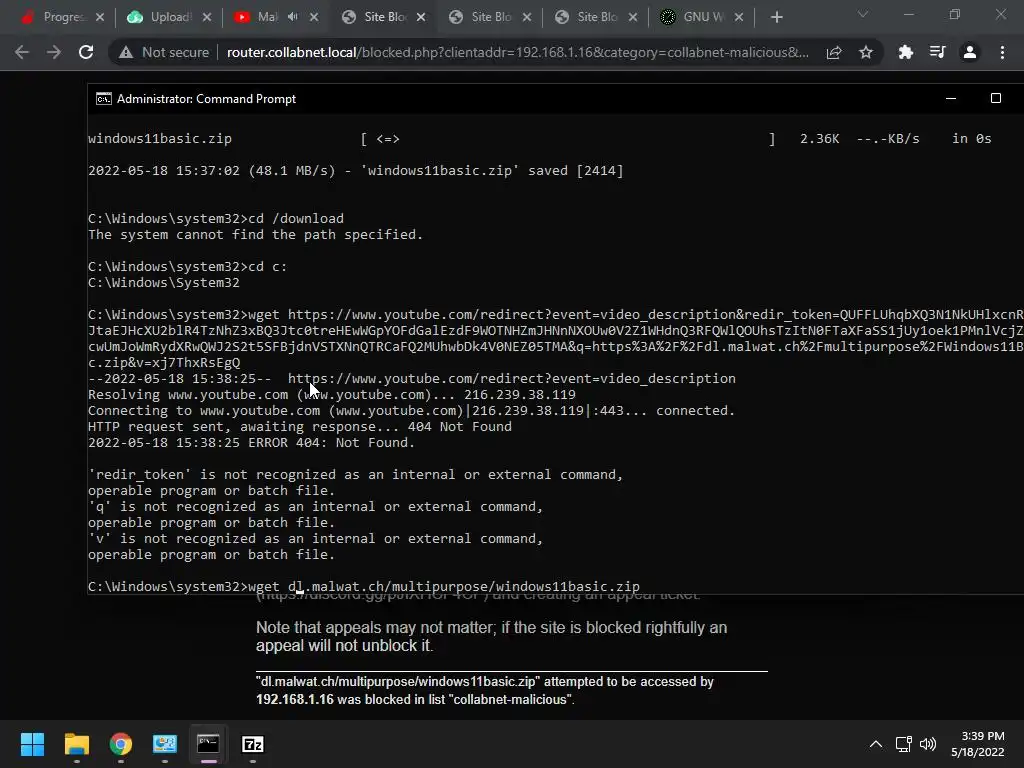Show hidden system tray icons
The image size is (1024, 768).
pos(876,744)
